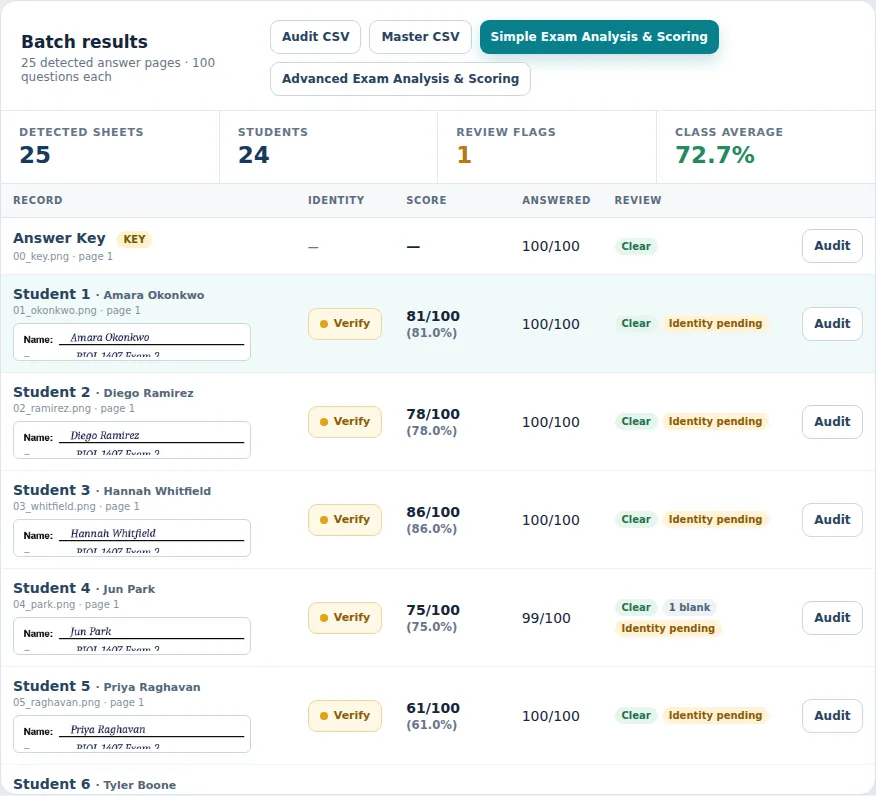Viewport: 876px width, 796px height.
Task: Verify Diego Ramirez's identity
Action: 345,422
